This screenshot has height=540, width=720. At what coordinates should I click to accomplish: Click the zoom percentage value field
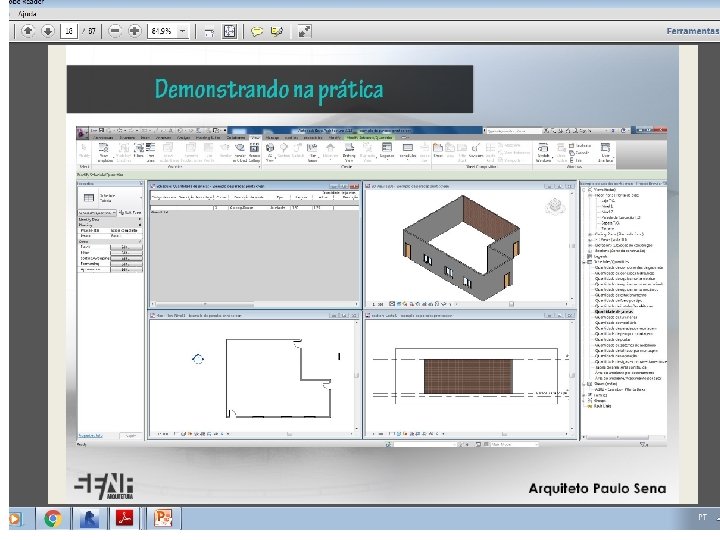point(162,31)
